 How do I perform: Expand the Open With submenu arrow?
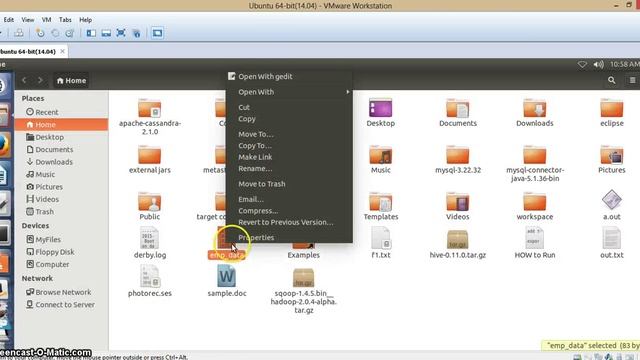point(348,92)
